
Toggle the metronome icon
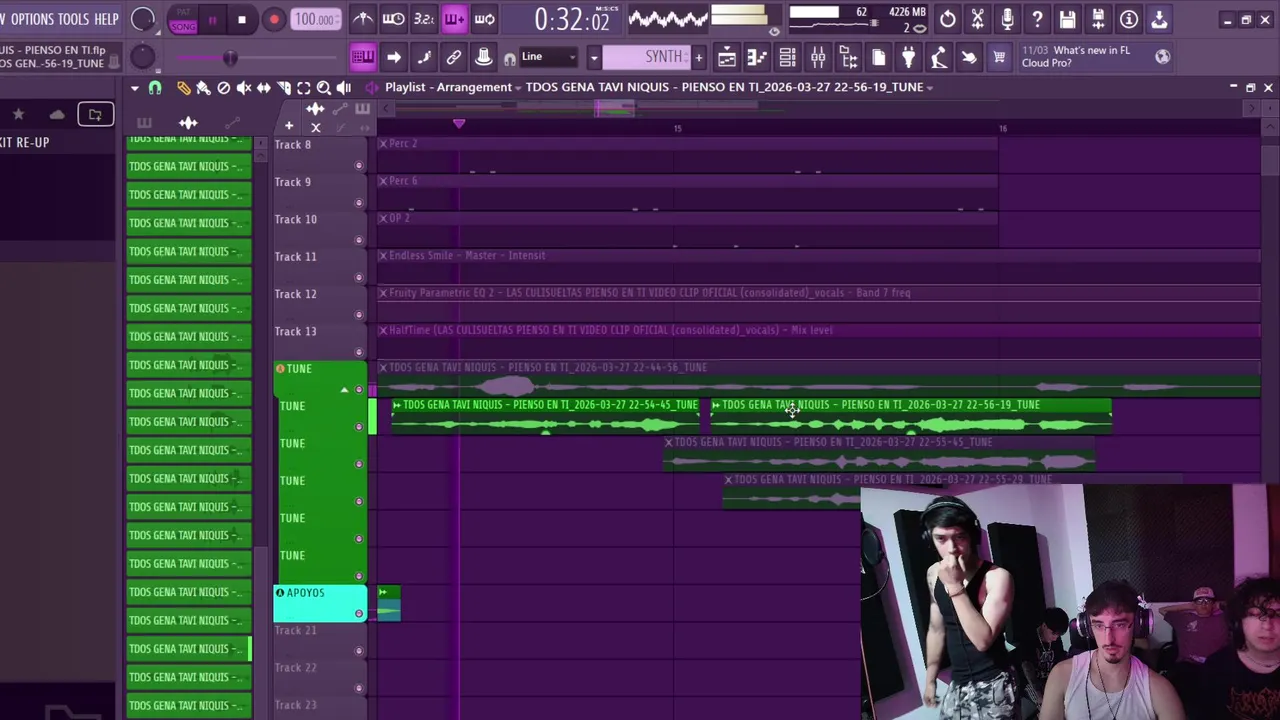(363, 19)
